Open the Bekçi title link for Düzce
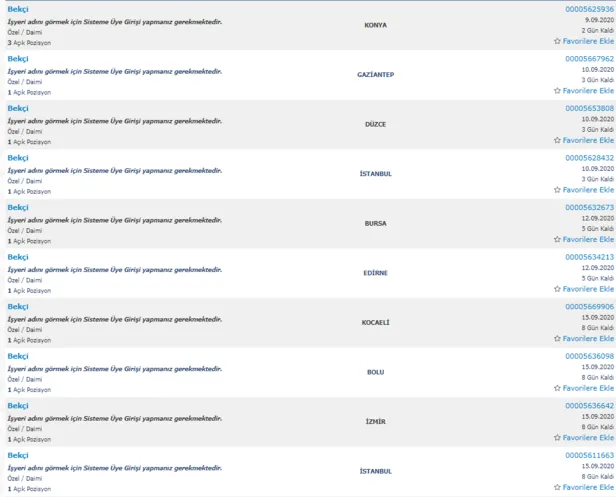The image size is (616, 497). point(18,108)
